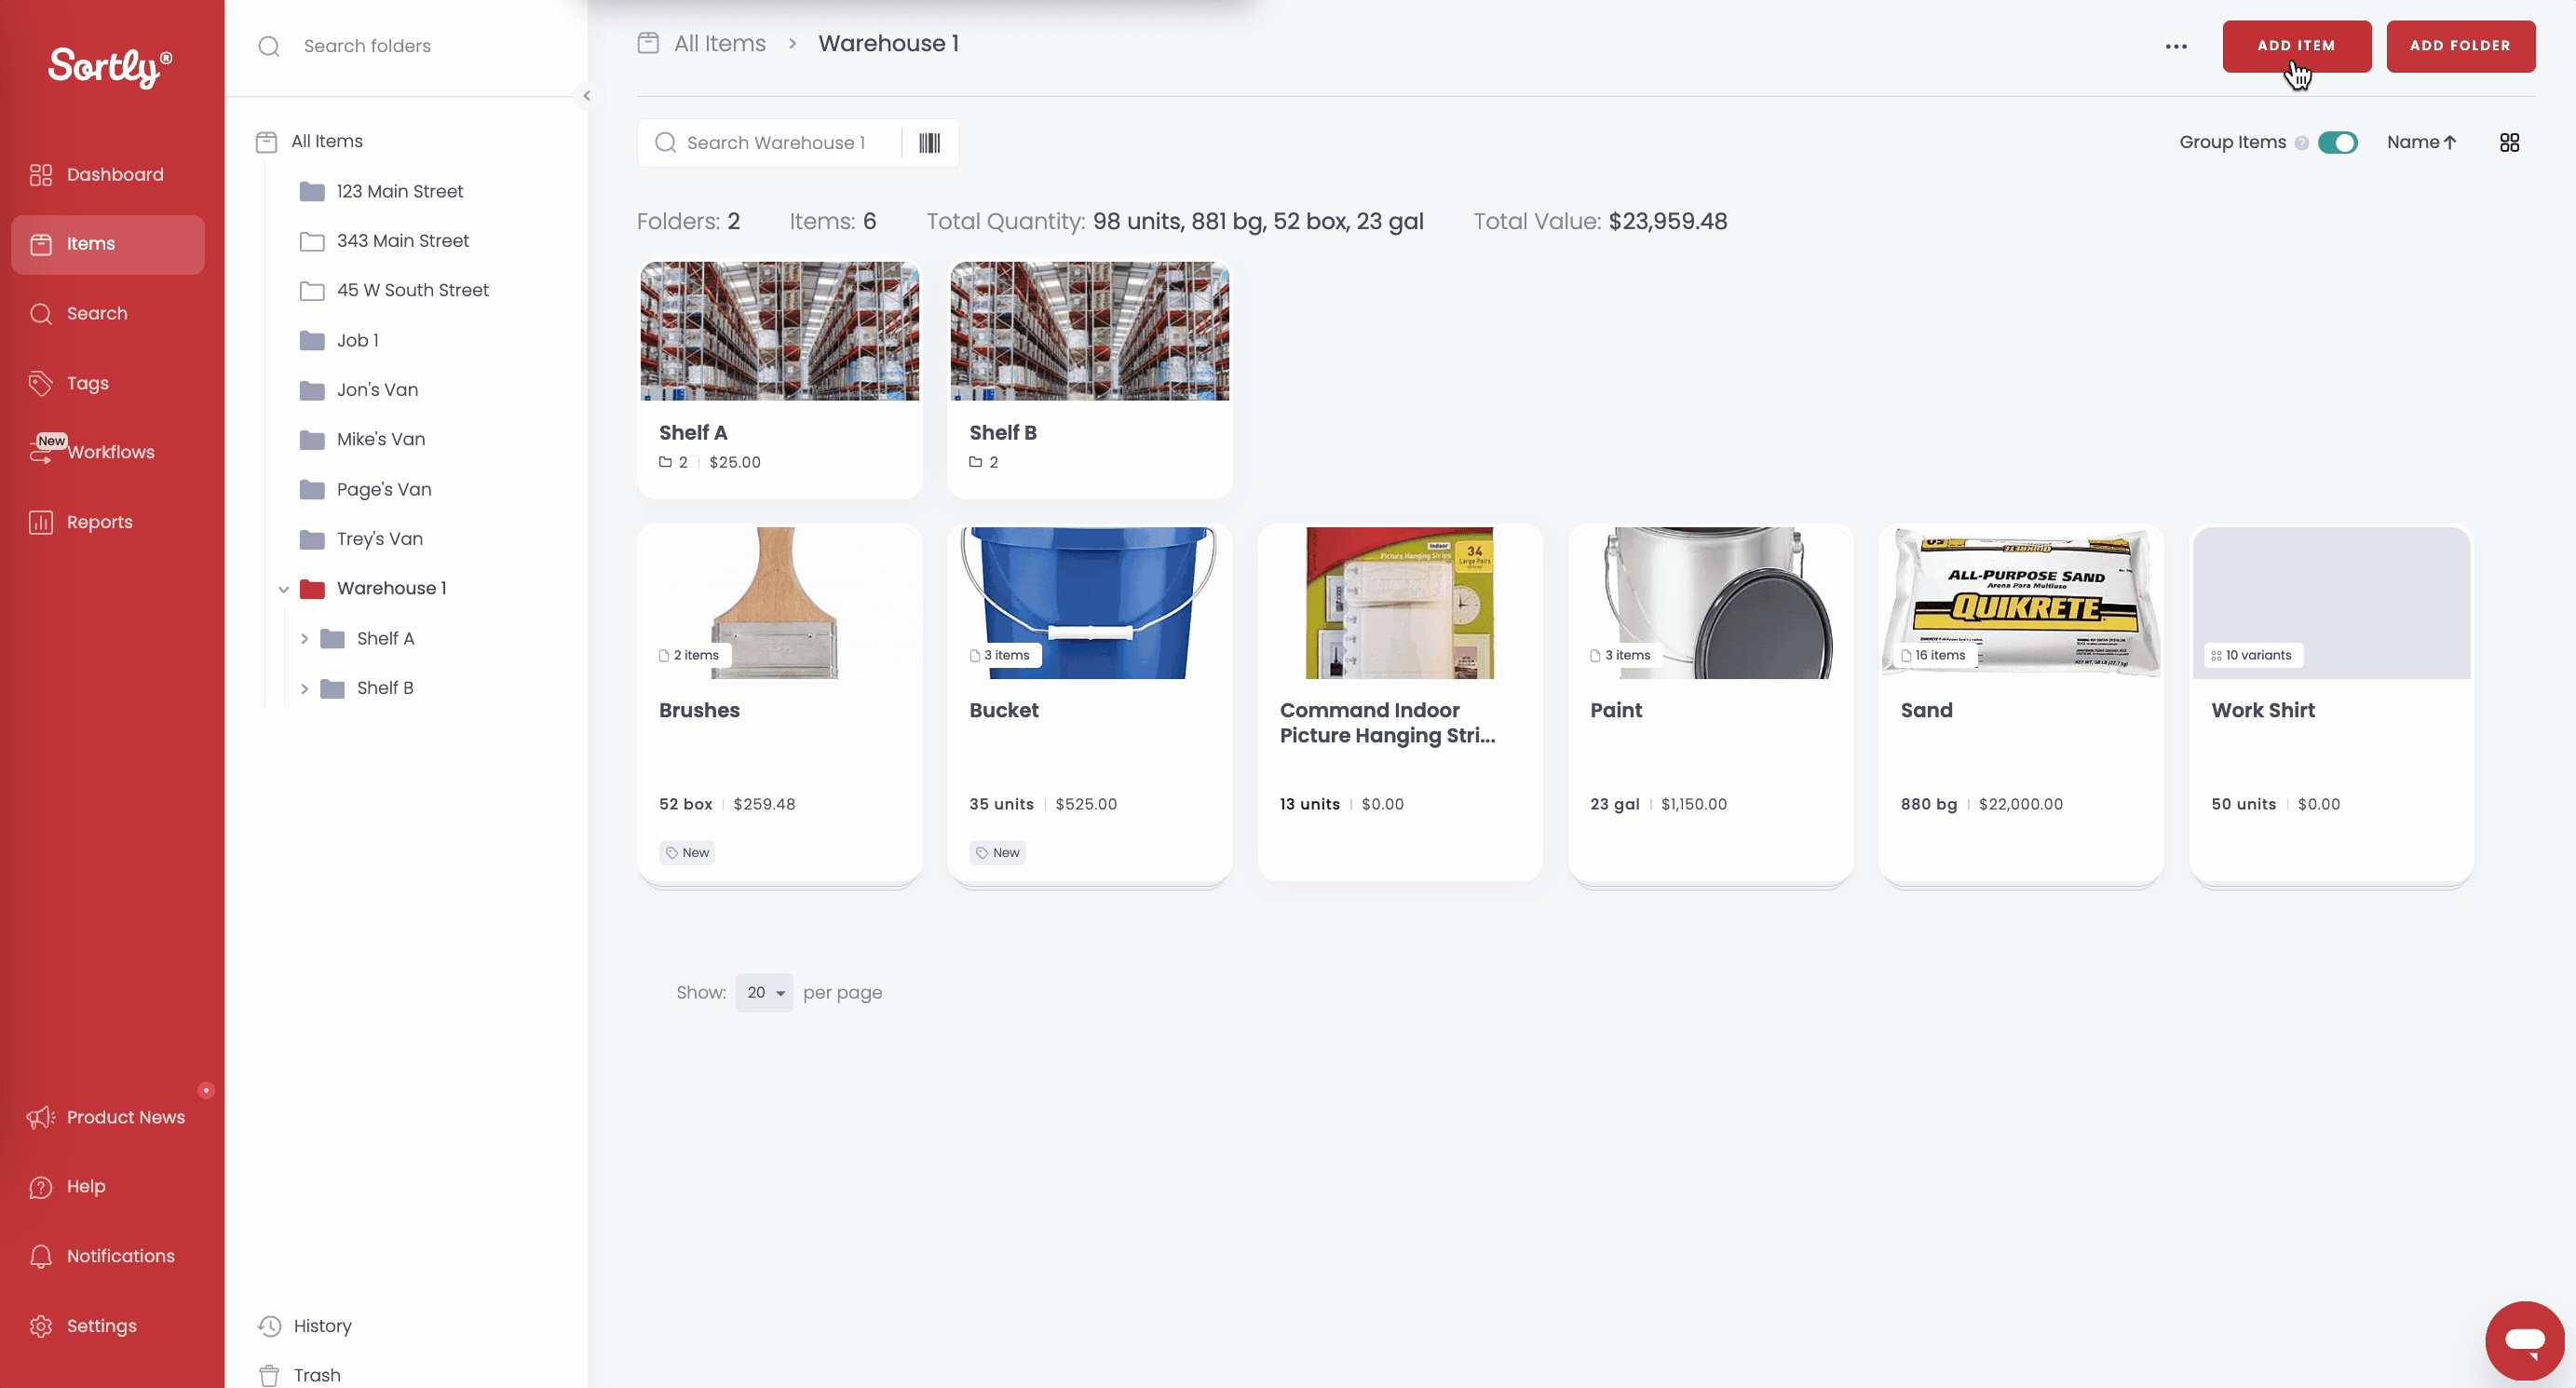Open the 20 per page dropdown
The width and height of the screenshot is (2576, 1388).
click(764, 992)
